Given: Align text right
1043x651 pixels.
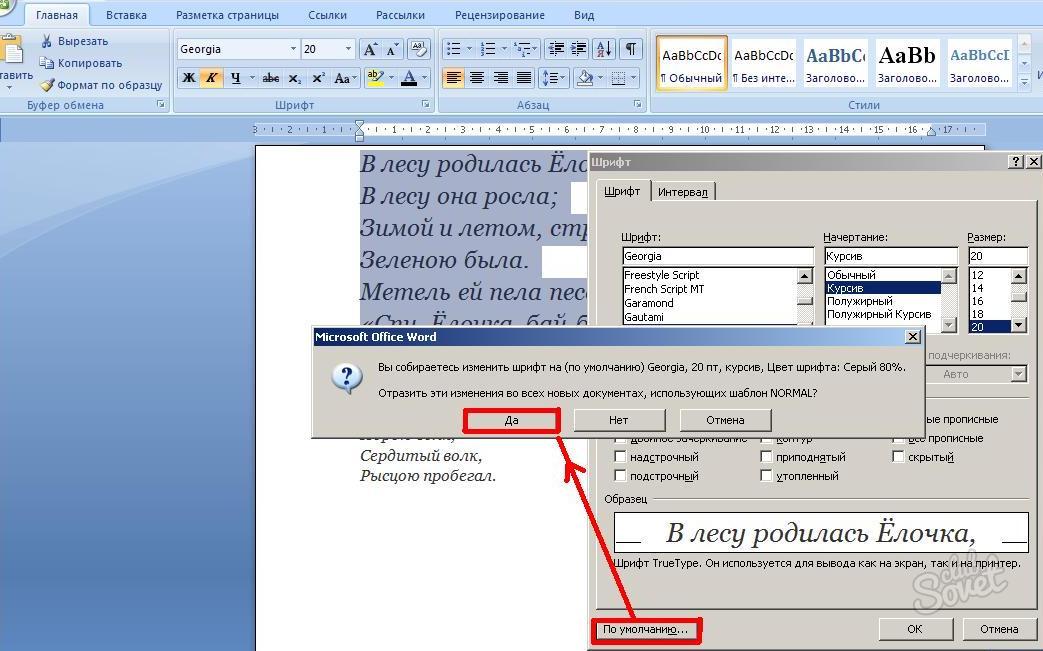Looking at the screenshot, I should 500,78.
